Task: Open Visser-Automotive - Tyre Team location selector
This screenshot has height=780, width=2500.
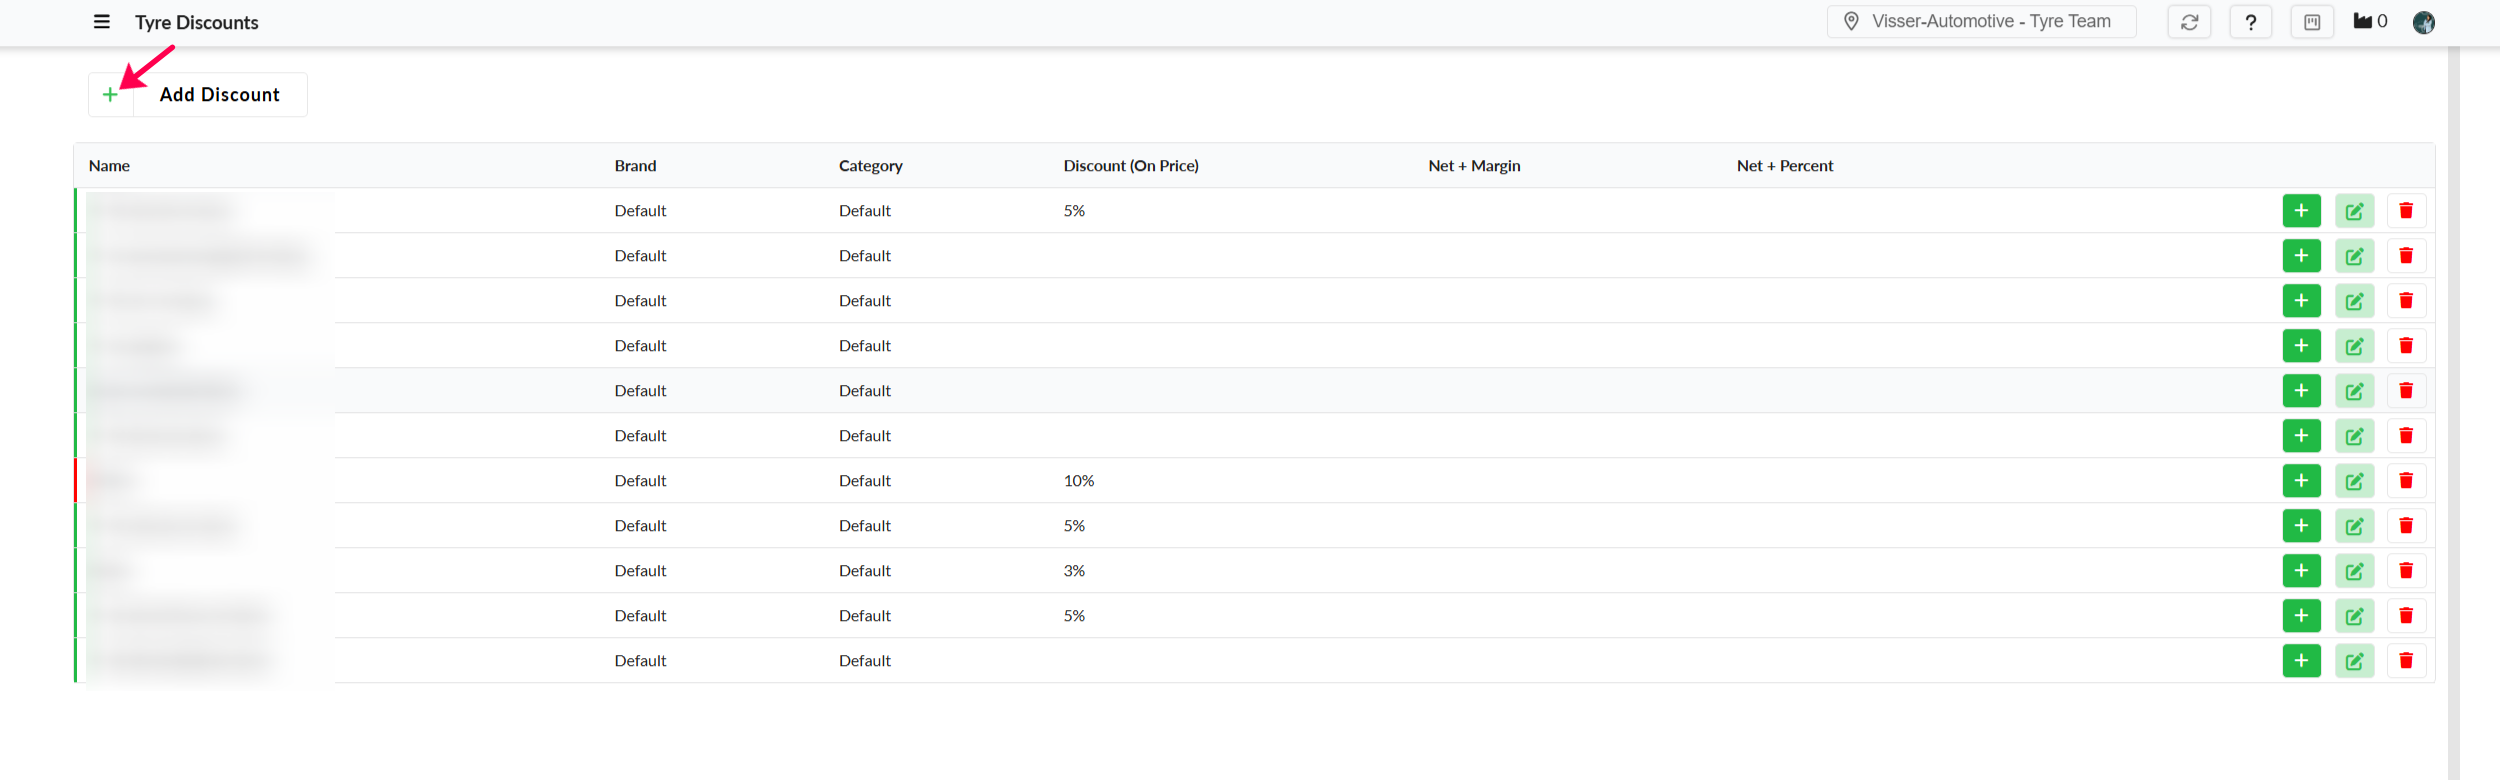Action: click(x=1980, y=22)
